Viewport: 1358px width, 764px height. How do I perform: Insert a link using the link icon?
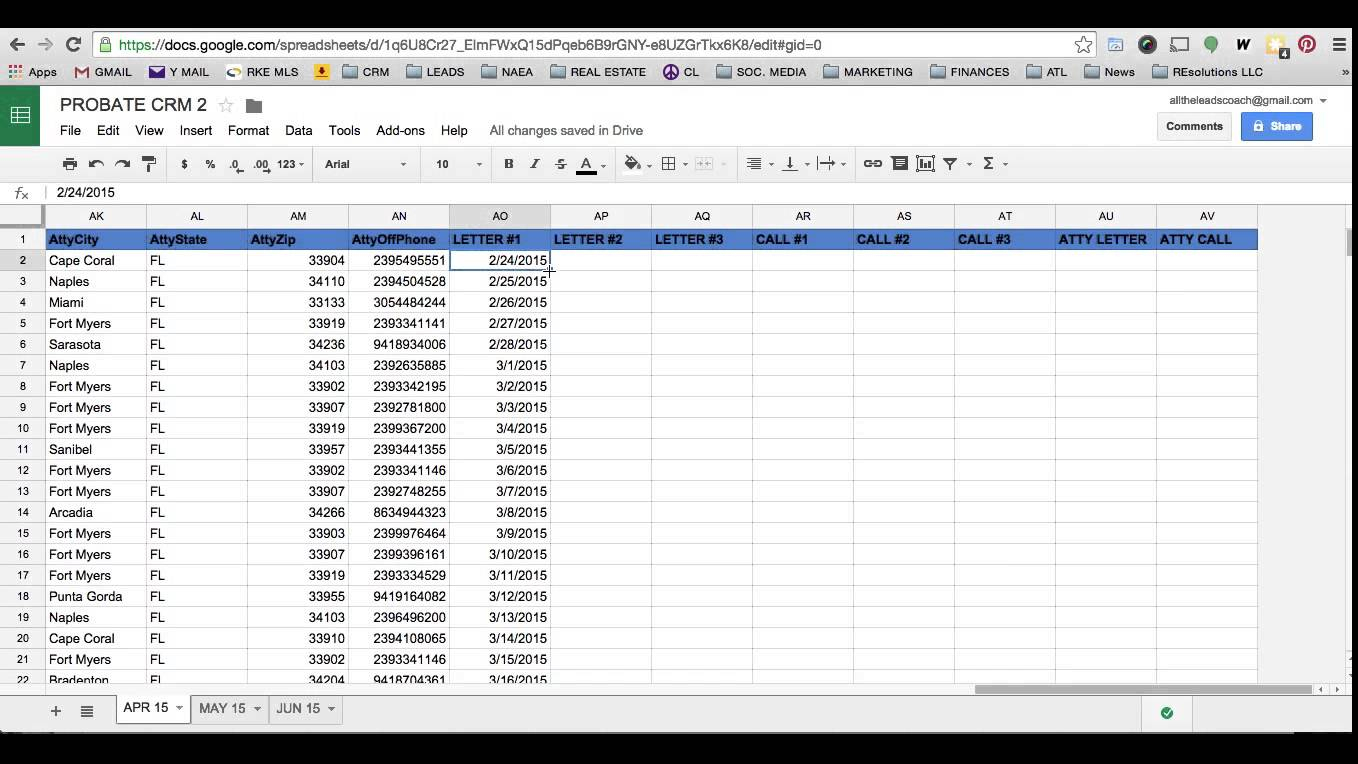[872, 164]
